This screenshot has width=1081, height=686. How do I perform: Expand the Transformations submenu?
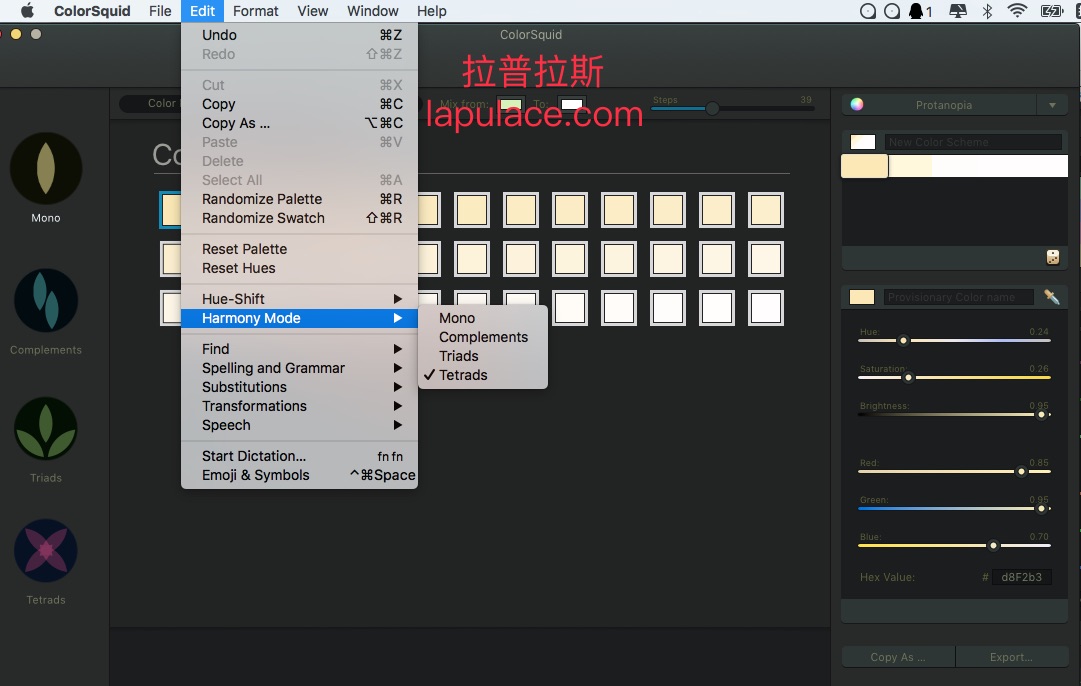click(x=299, y=406)
